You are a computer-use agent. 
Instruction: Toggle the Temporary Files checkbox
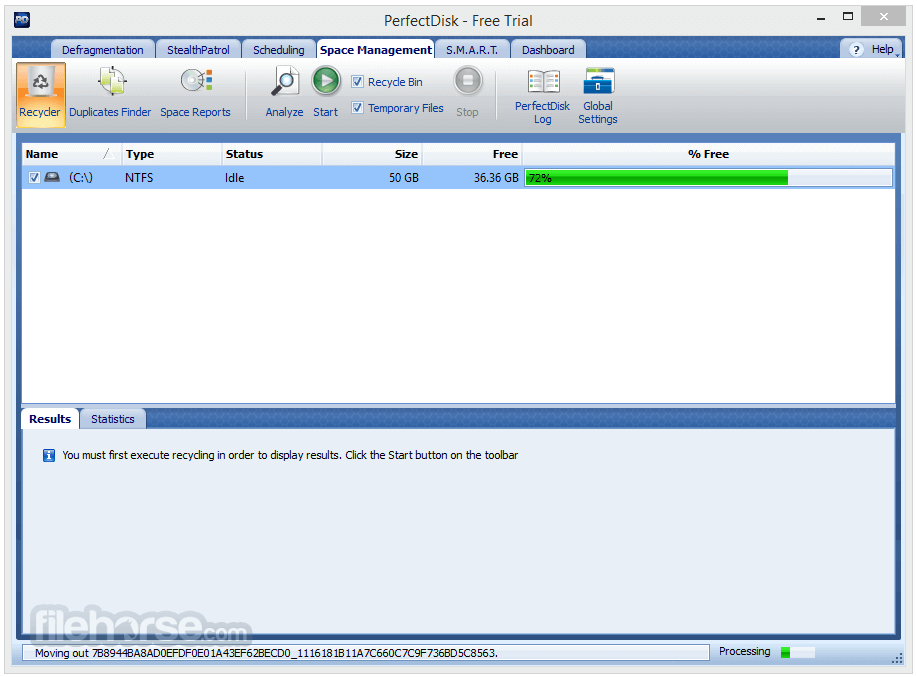click(x=357, y=108)
